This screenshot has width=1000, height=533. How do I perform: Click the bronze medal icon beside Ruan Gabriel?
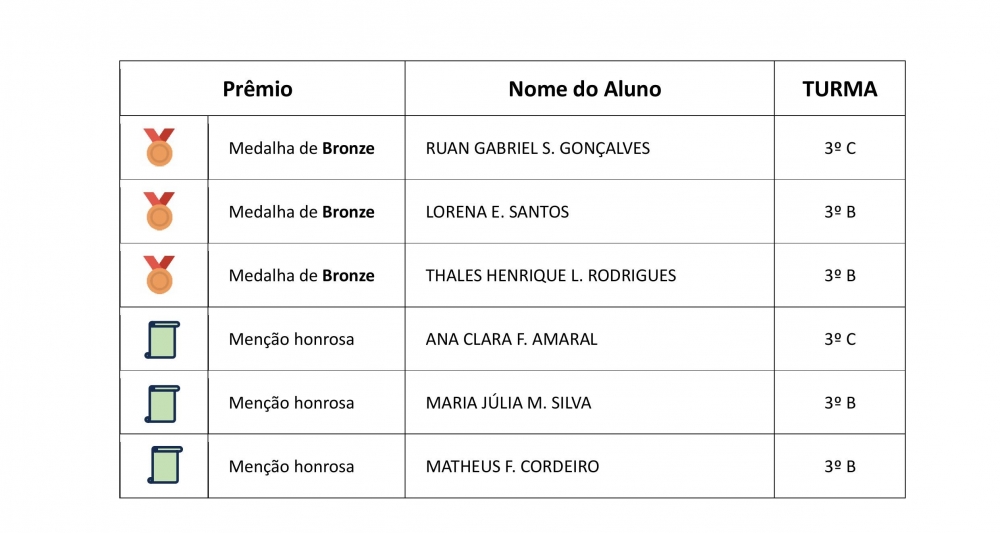[159, 147]
